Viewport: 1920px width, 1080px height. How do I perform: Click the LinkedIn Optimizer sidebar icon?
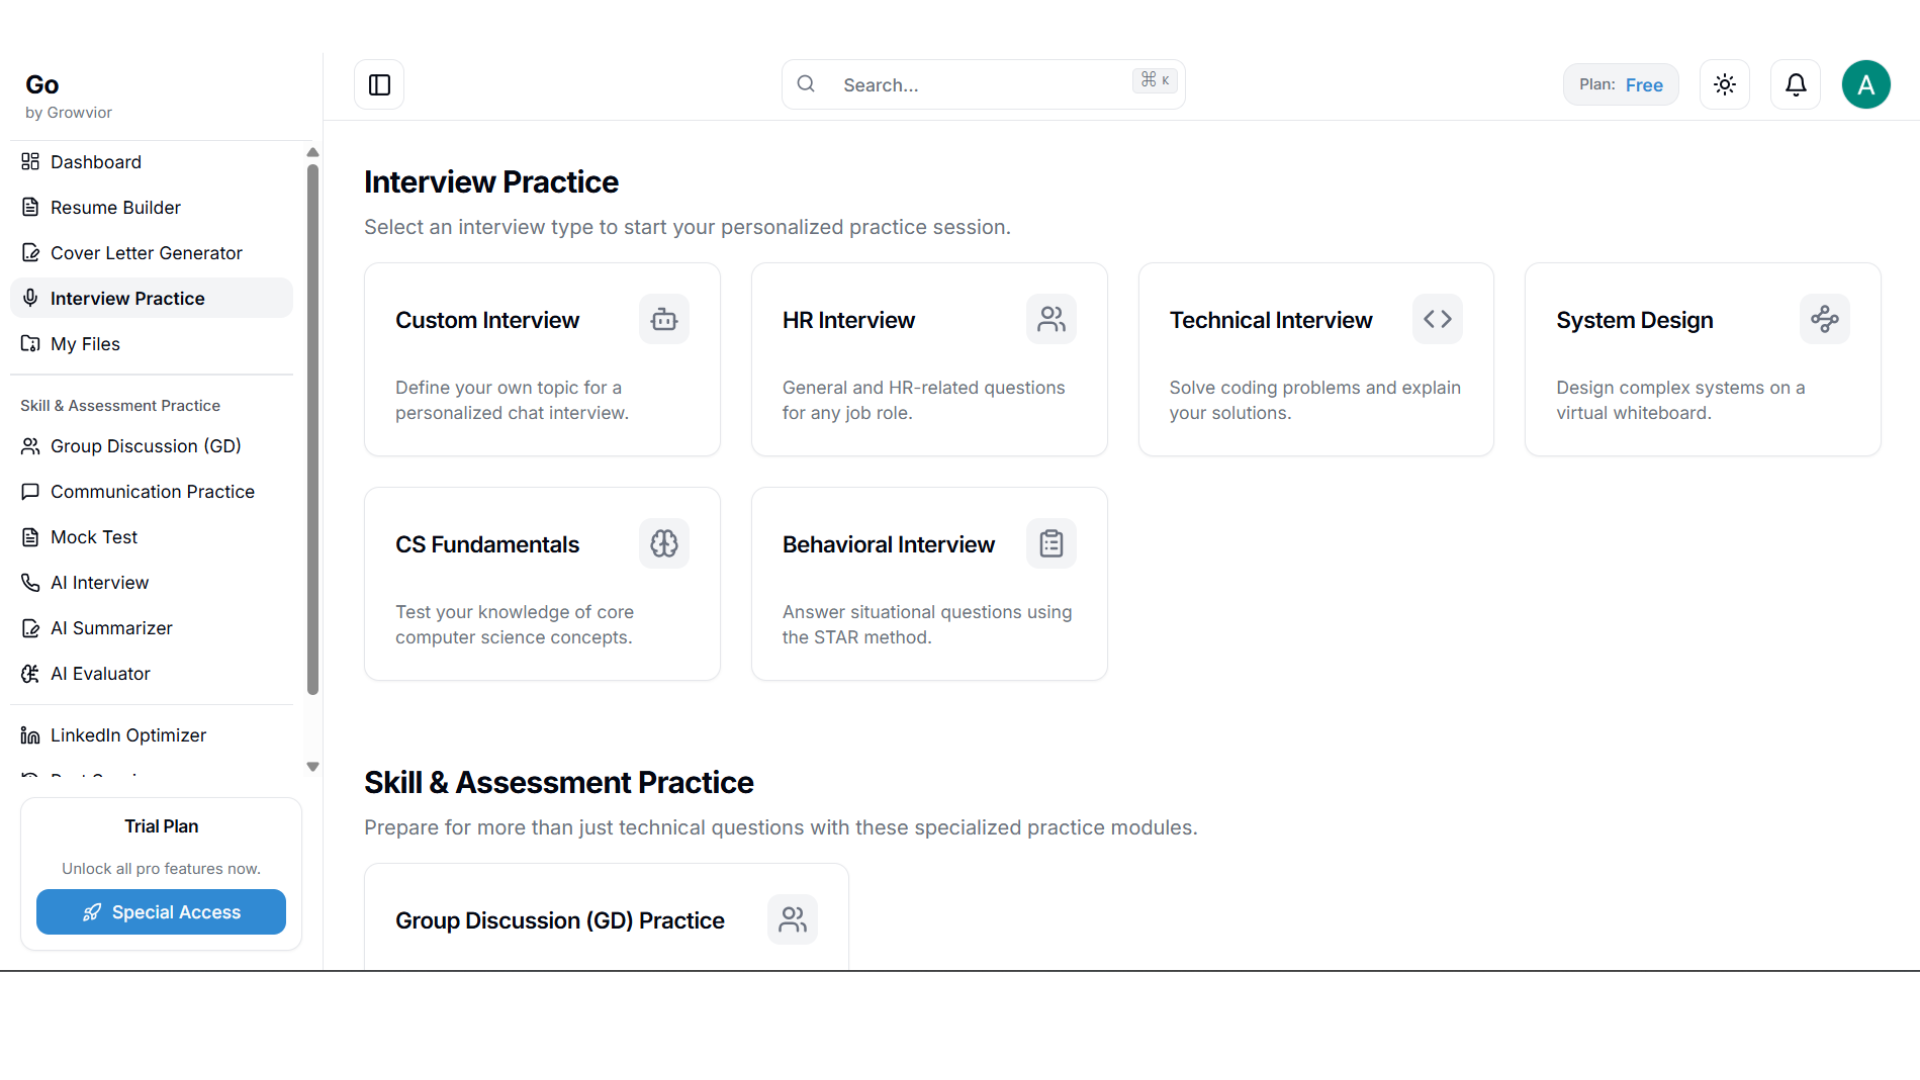(x=29, y=735)
